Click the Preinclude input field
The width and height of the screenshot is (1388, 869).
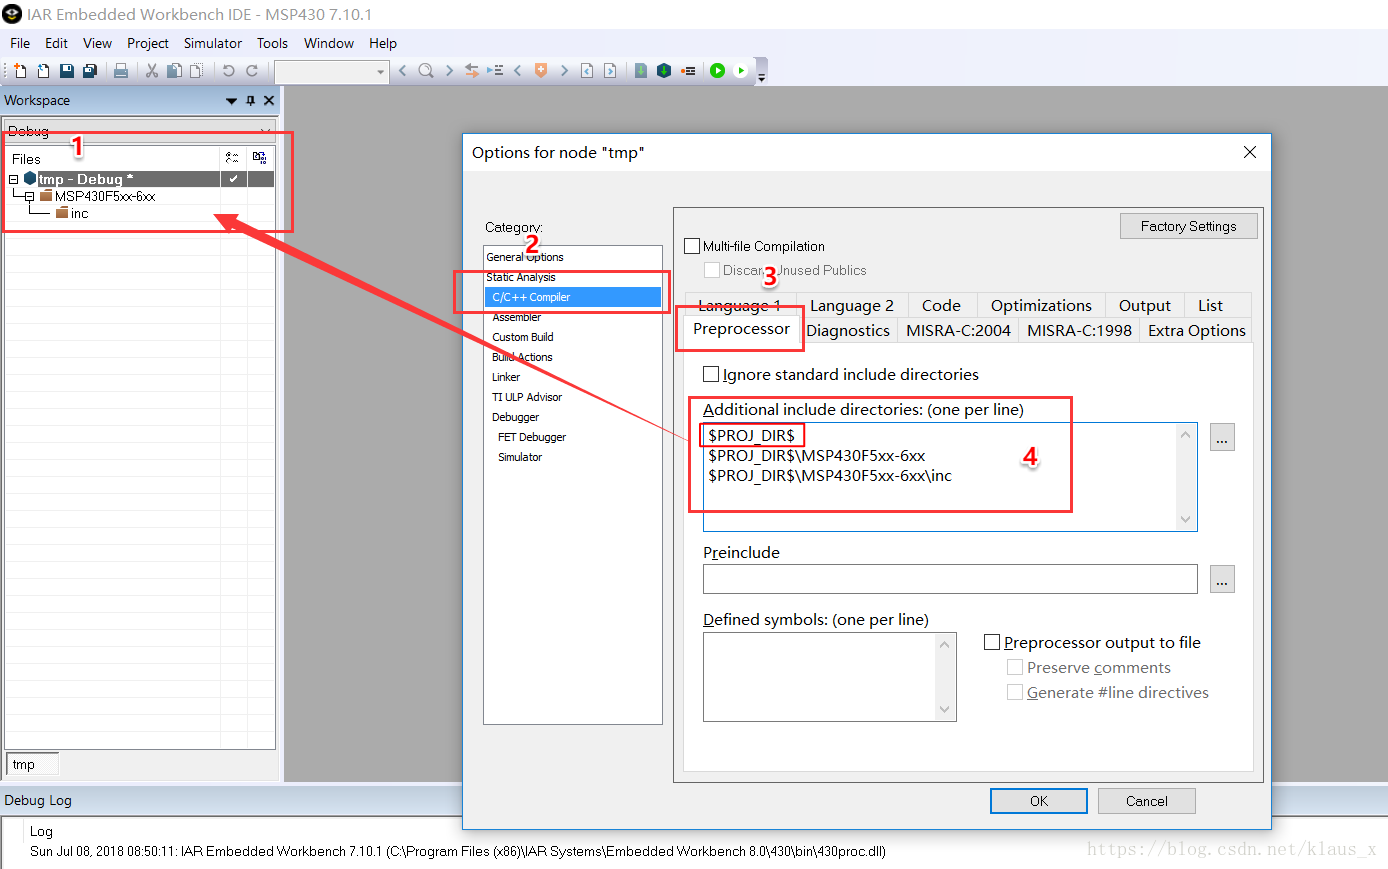[x=950, y=579]
